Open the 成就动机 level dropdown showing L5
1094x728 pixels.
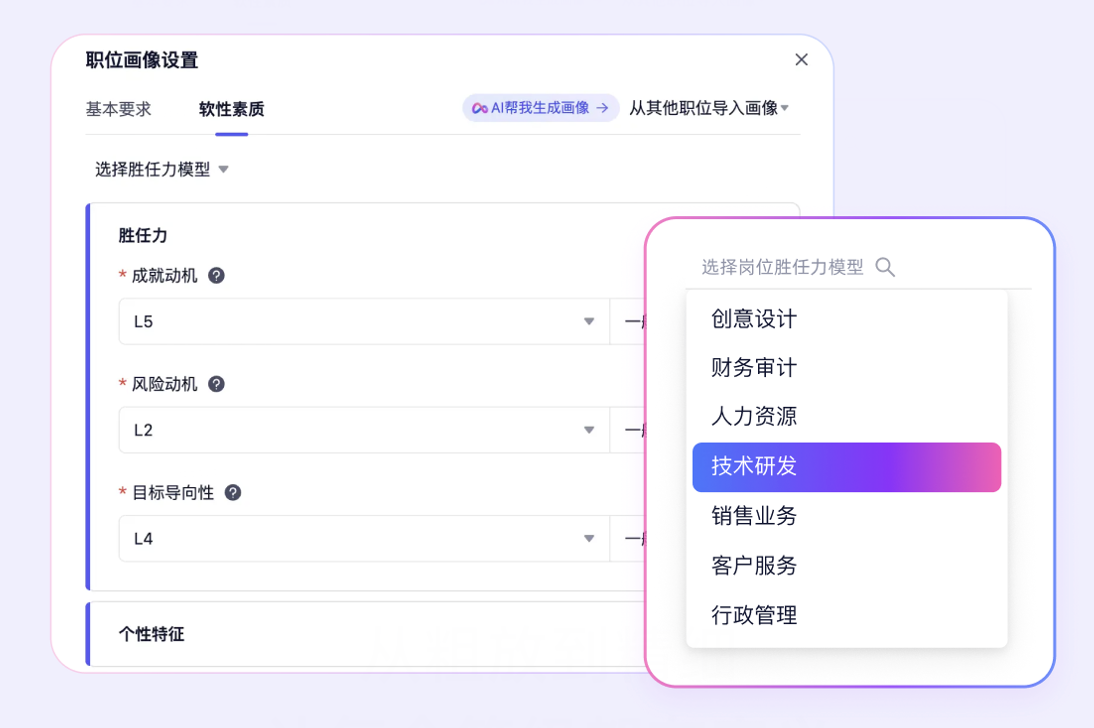pos(364,322)
